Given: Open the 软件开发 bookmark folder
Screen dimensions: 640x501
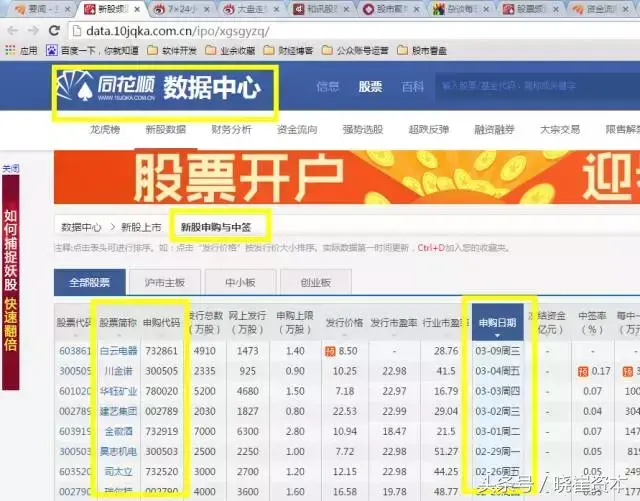Looking at the screenshot, I should (x=172, y=50).
